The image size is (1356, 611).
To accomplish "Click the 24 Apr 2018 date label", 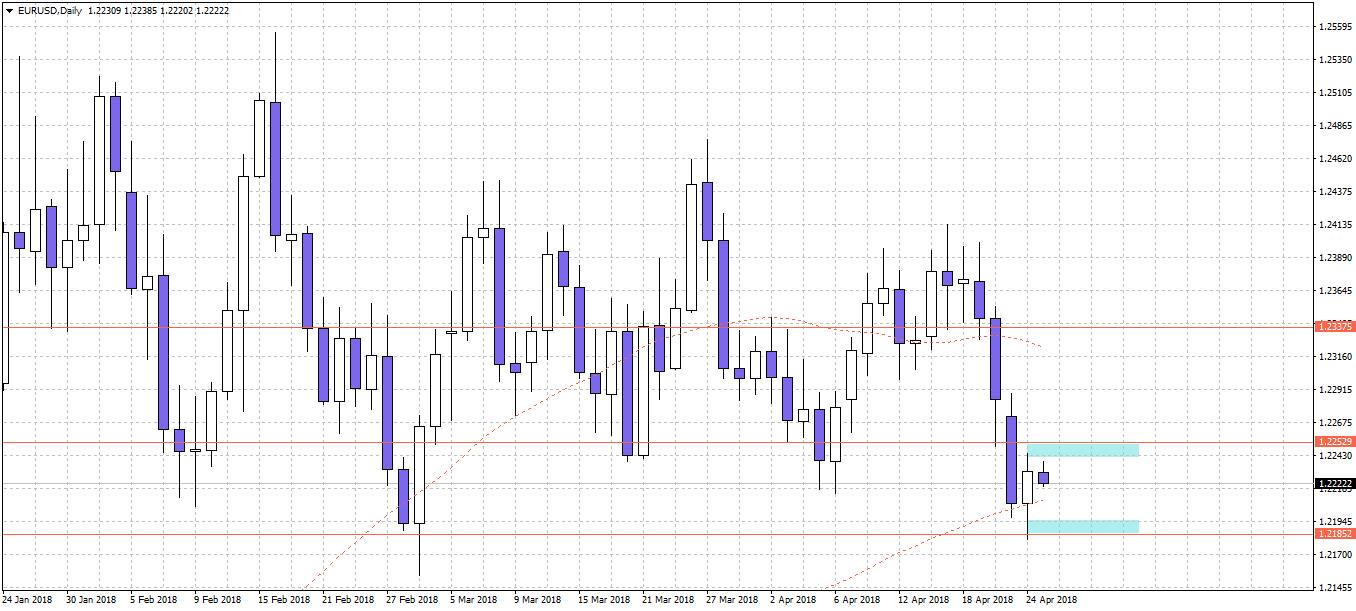I will coord(1051,600).
